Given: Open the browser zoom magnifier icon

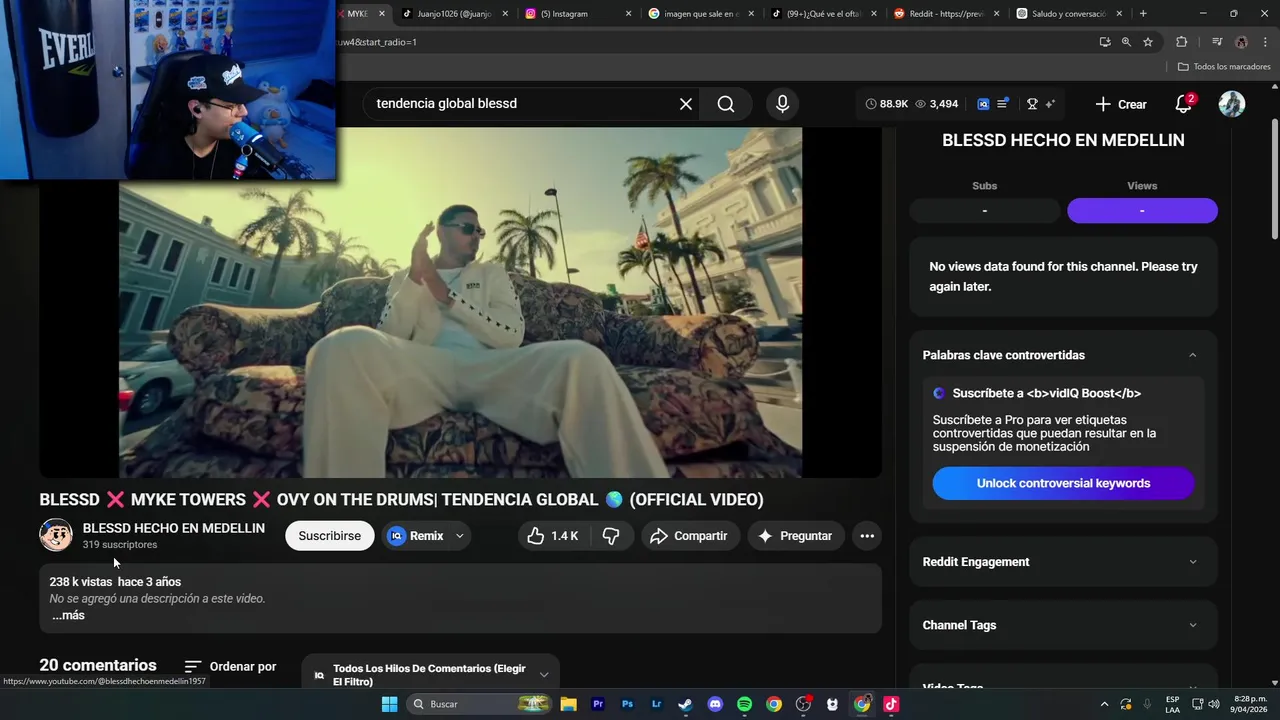Looking at the screenshot, I should (x=1126, y=42).
